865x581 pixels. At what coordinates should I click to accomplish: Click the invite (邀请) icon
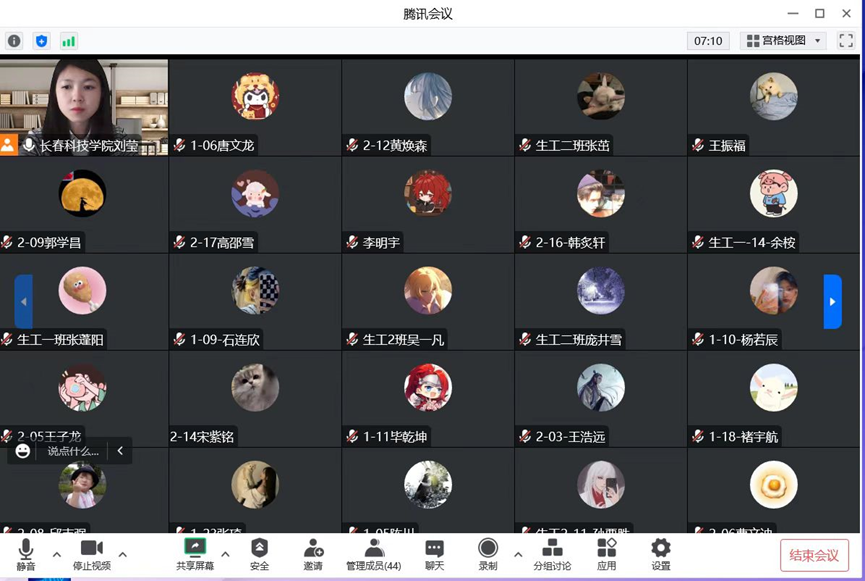[x=313, y=554]
